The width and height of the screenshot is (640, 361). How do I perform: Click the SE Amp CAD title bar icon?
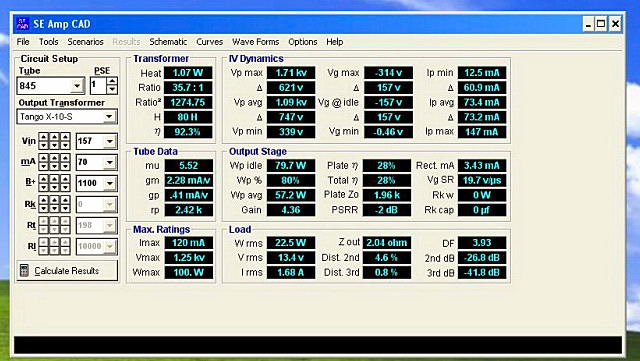(x=22, y=24)
